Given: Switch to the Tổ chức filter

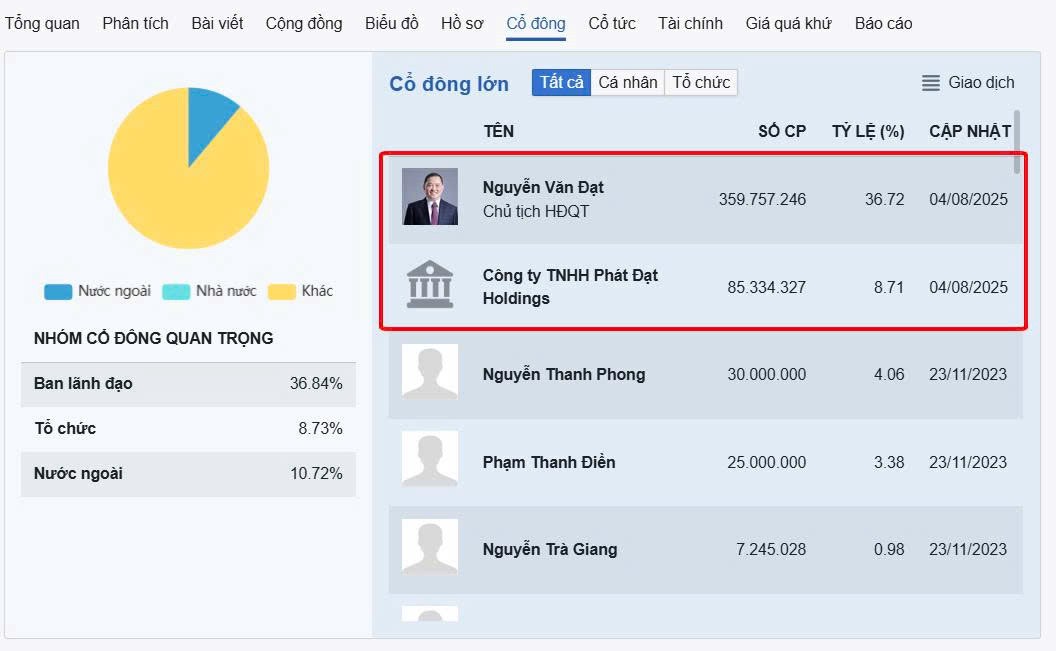Looking at the screenshot, I should pos(700,82).
